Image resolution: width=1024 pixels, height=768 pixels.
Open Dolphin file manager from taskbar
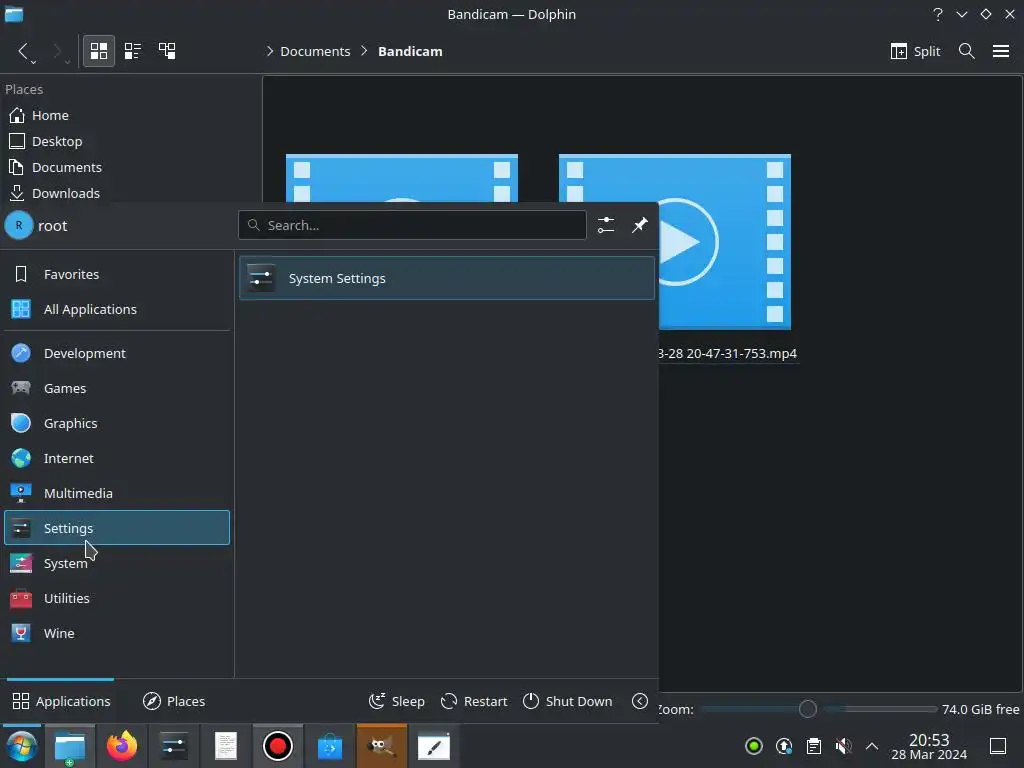(x=70, y=746)
